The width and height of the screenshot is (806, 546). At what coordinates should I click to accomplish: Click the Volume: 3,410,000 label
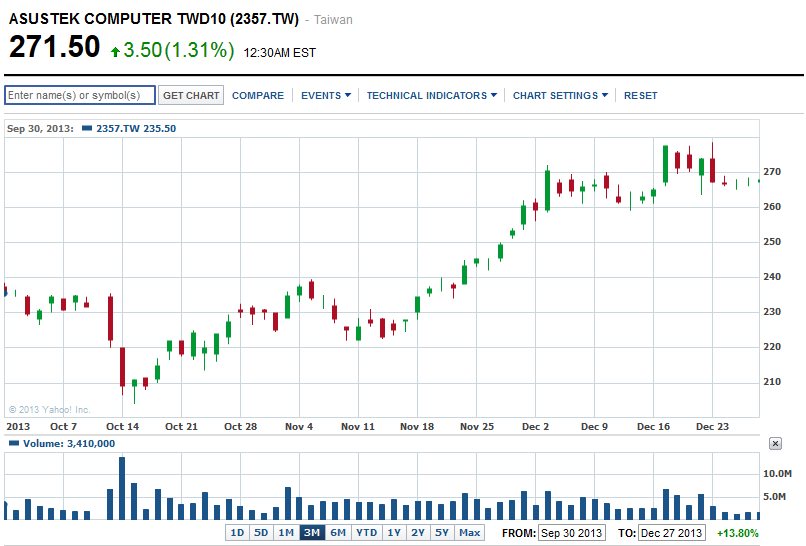coord(69,443)
